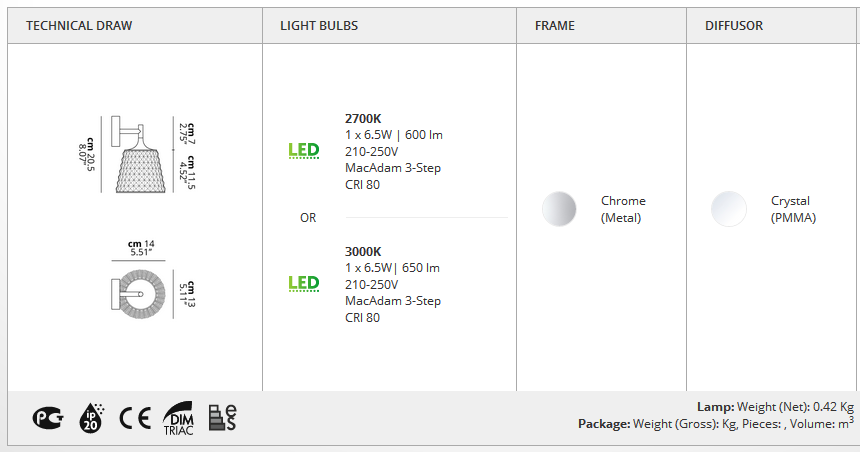Click the Lamp net weight text
Viewport: 860px width, 452px height.
tap(776, 407)
